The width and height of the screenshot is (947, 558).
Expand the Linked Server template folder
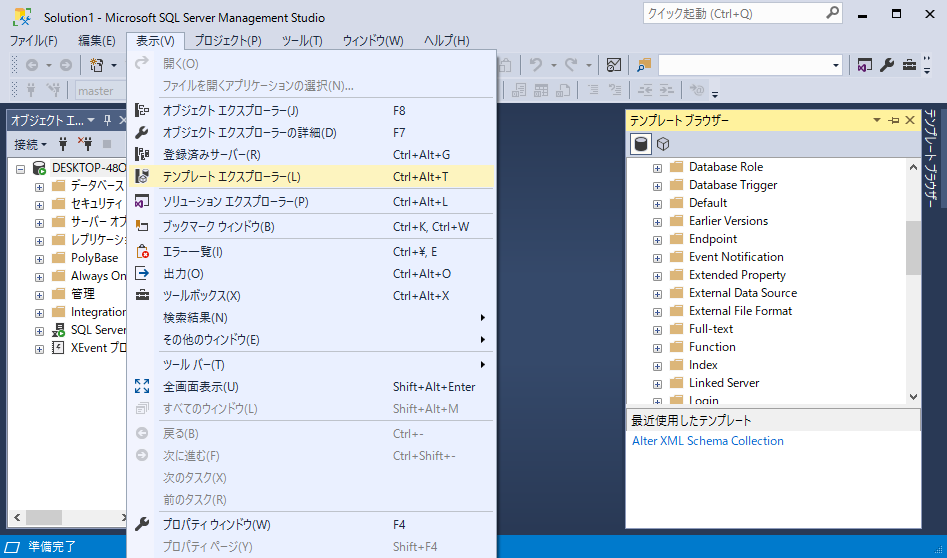(657, 385)
